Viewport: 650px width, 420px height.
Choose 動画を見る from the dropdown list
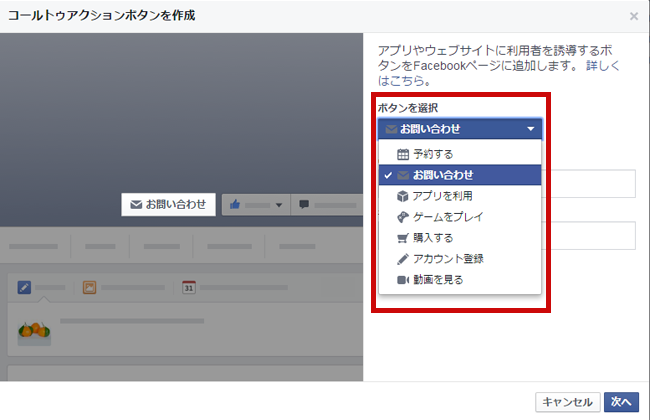(x=460, y=280)
